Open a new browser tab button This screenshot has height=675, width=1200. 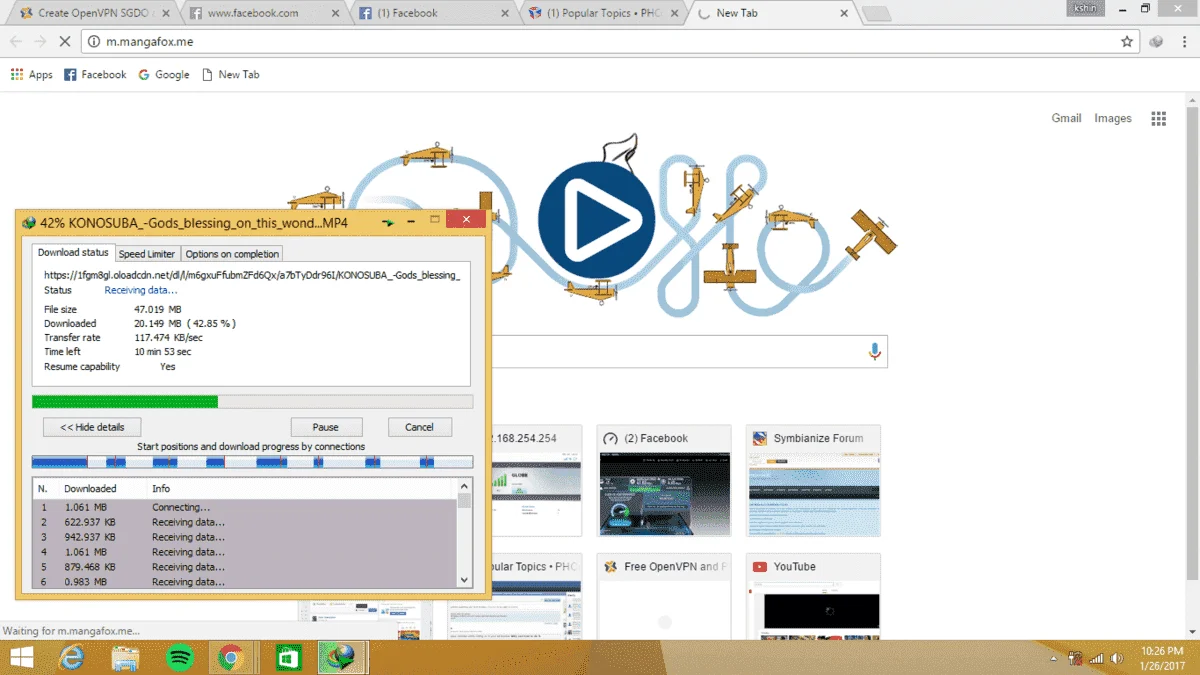(x=877, y=14)
